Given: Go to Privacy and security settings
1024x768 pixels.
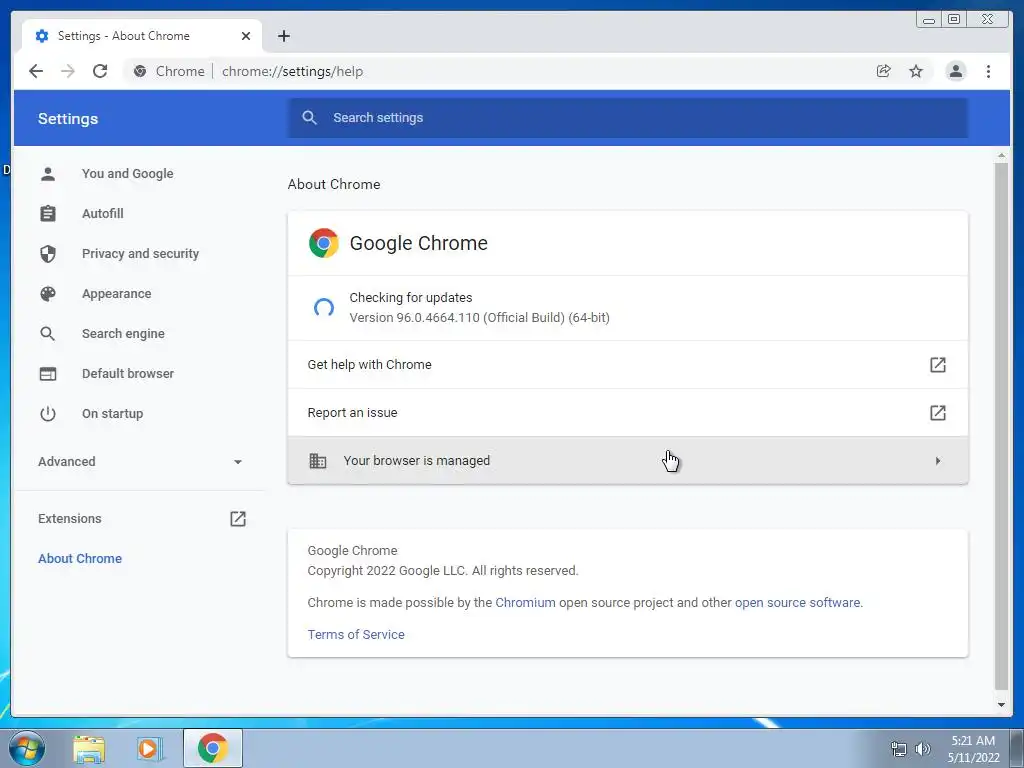Looking at the screenshot, I should tap(140, 253).
